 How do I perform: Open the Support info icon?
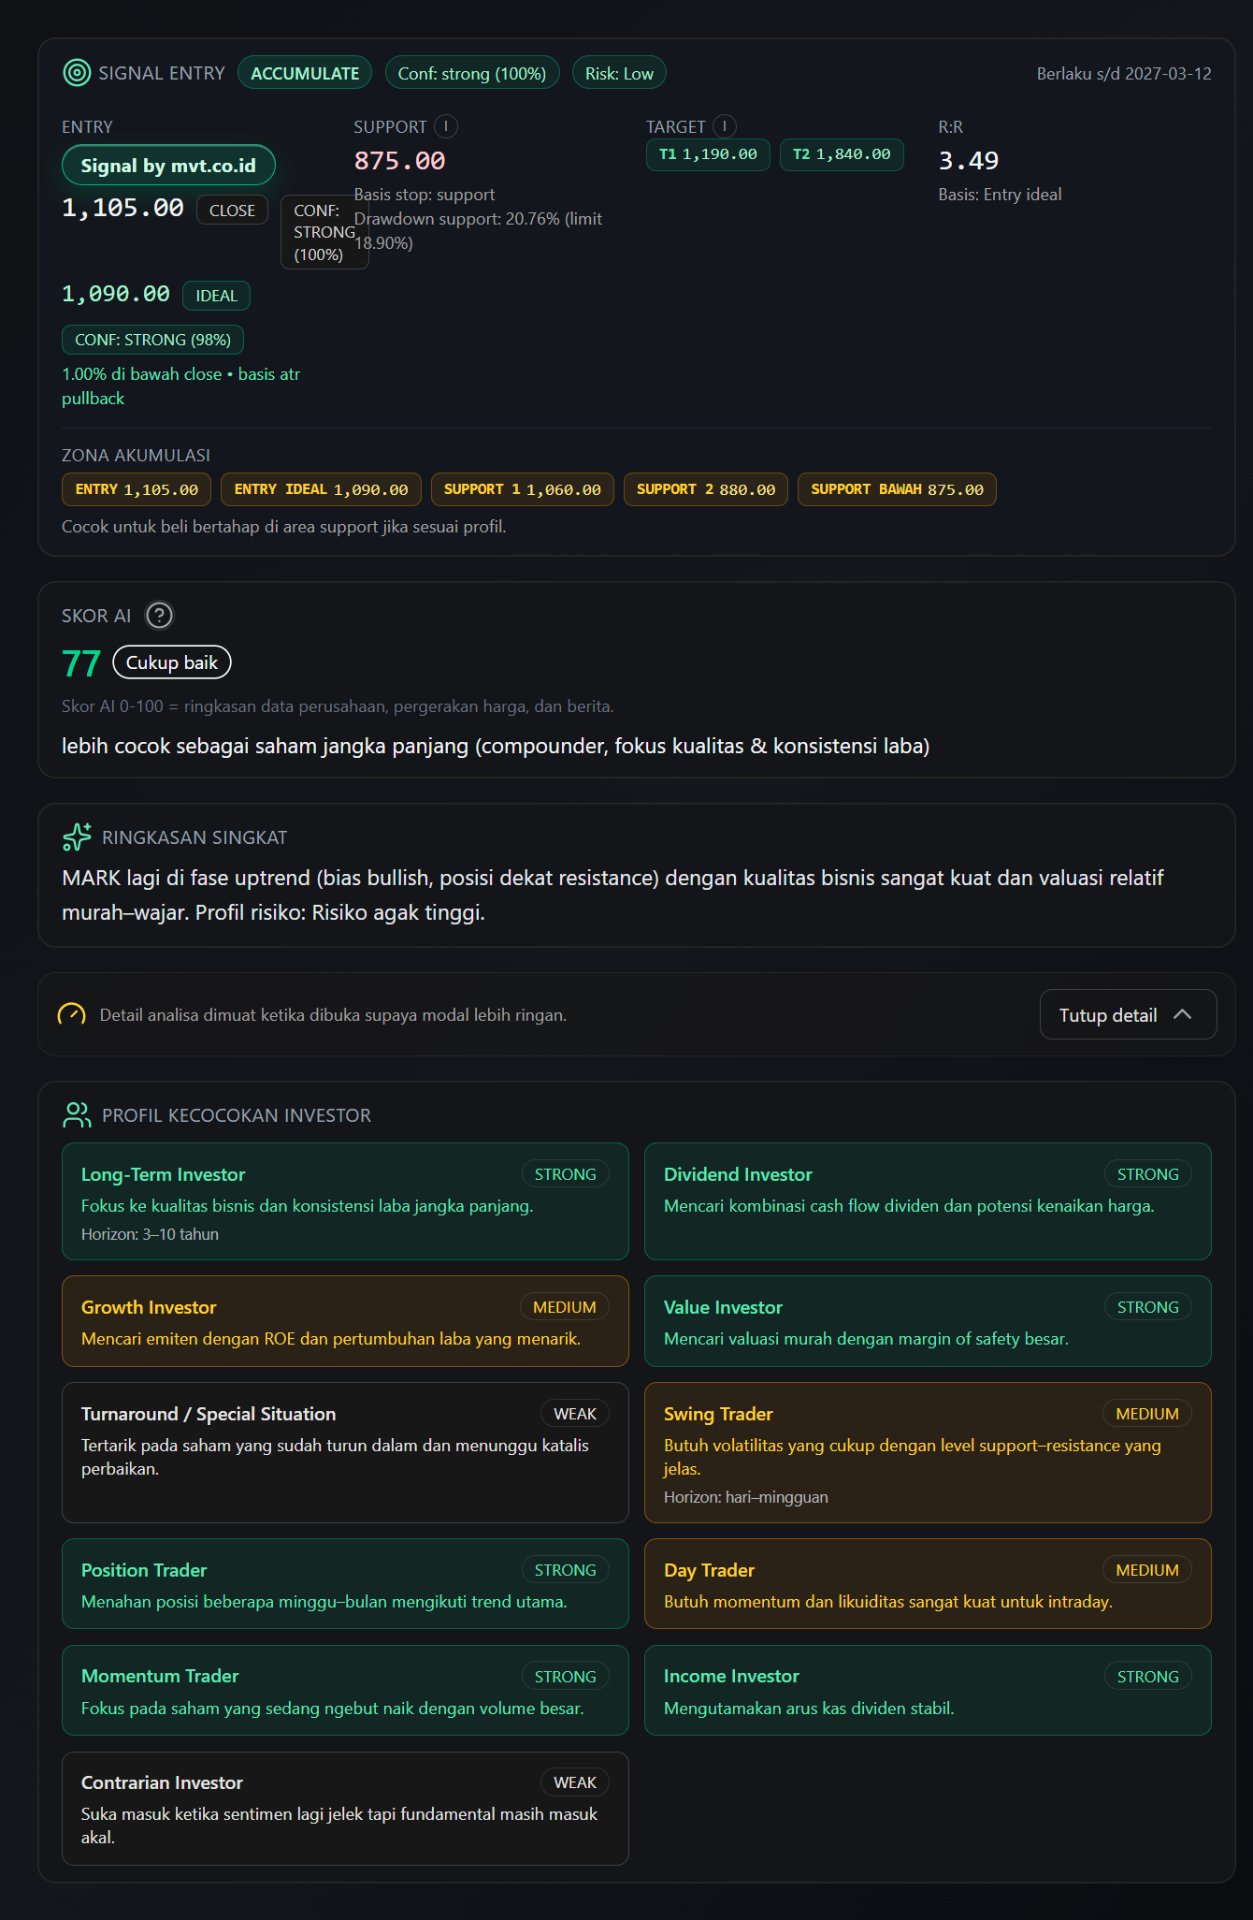pos(446,127)
